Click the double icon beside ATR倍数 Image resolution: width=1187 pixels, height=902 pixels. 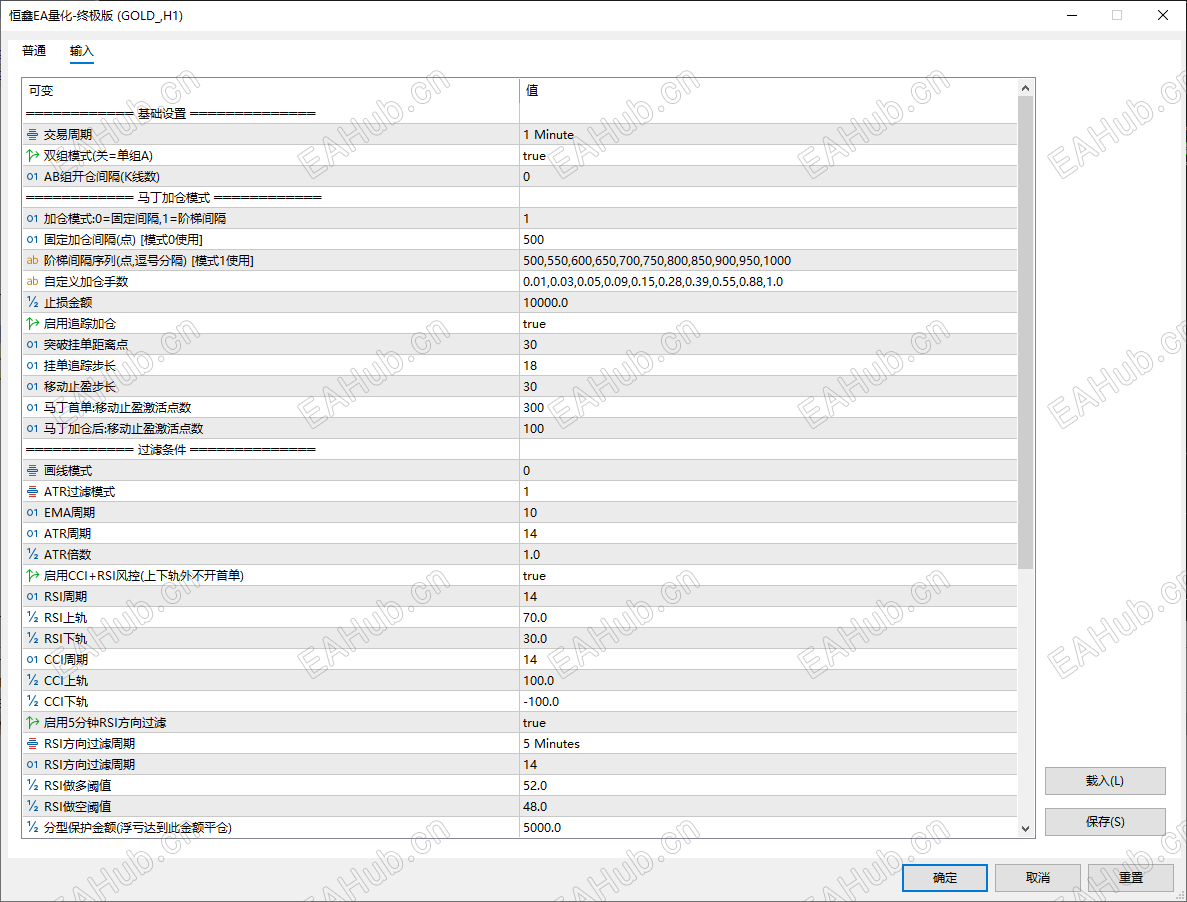pyautogui.click(x=33, y=555)
